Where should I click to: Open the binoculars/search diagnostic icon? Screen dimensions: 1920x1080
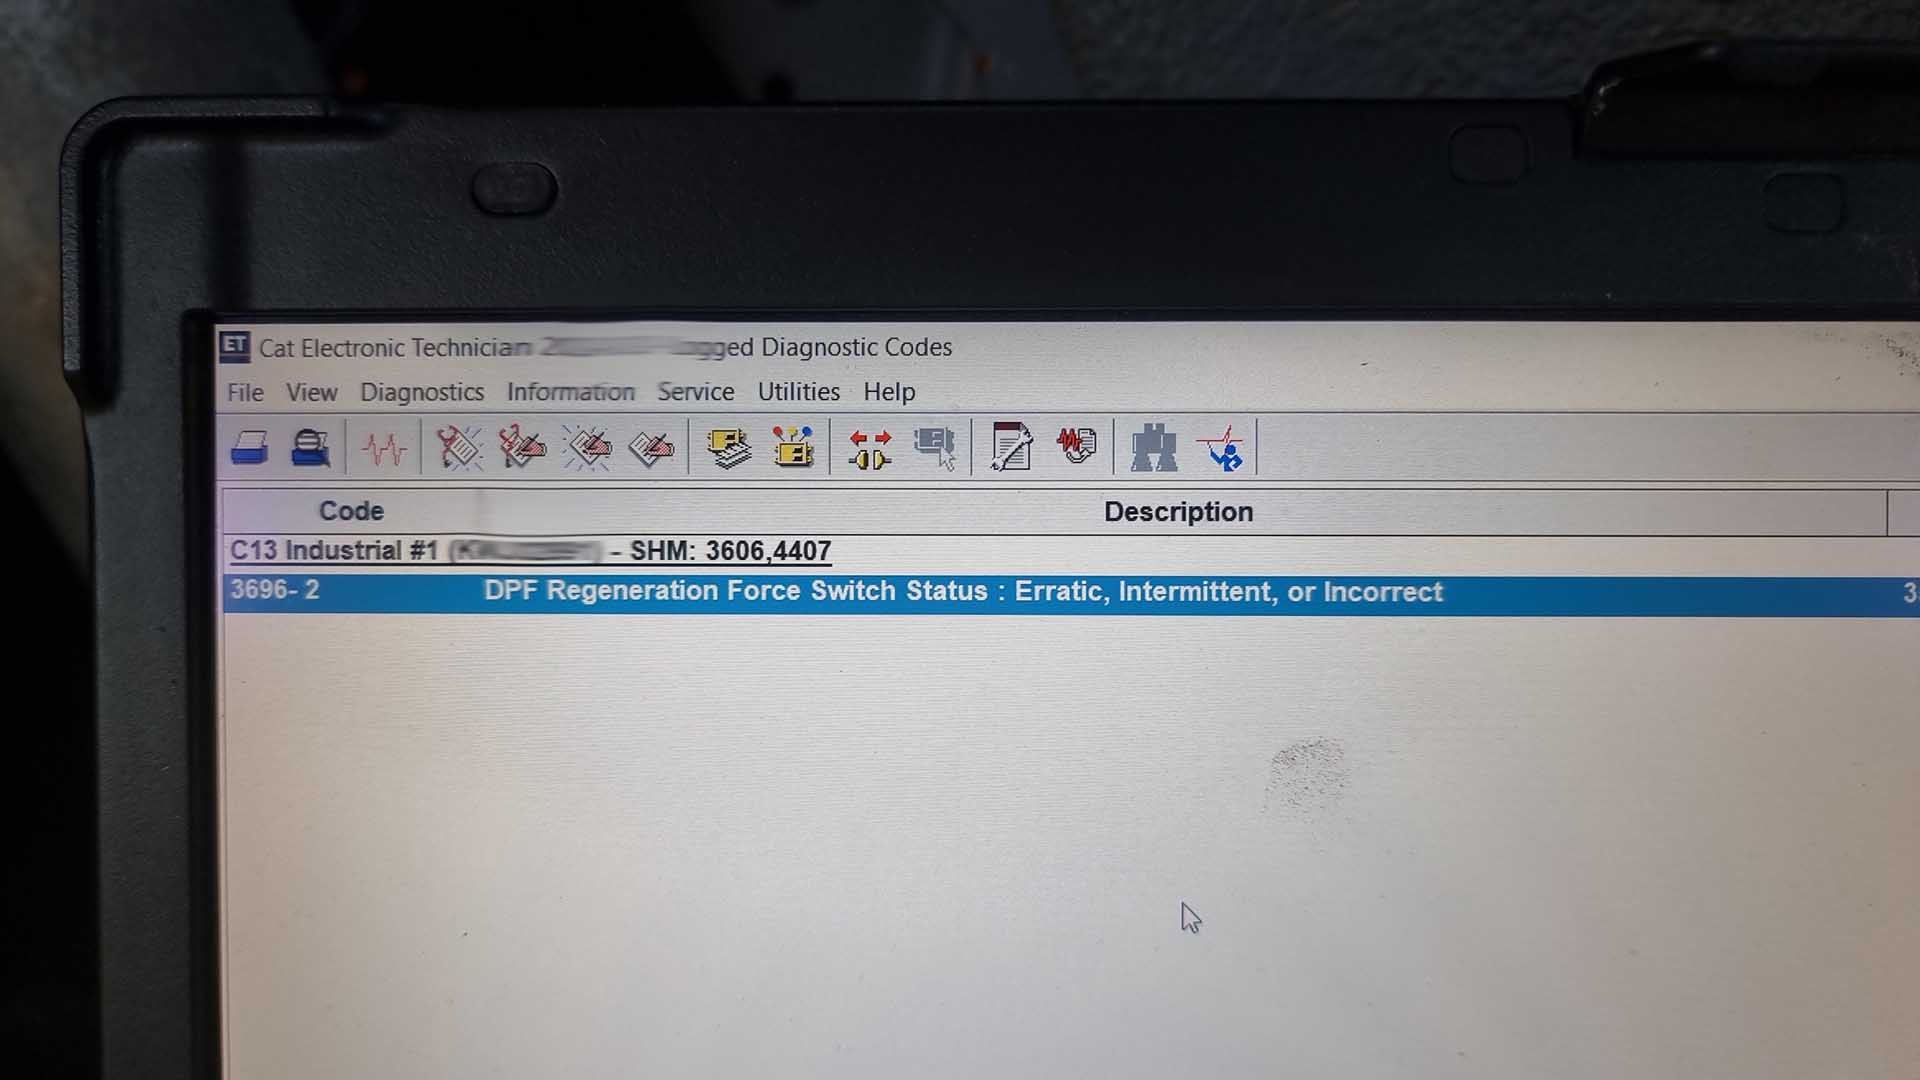point(1150,447)
